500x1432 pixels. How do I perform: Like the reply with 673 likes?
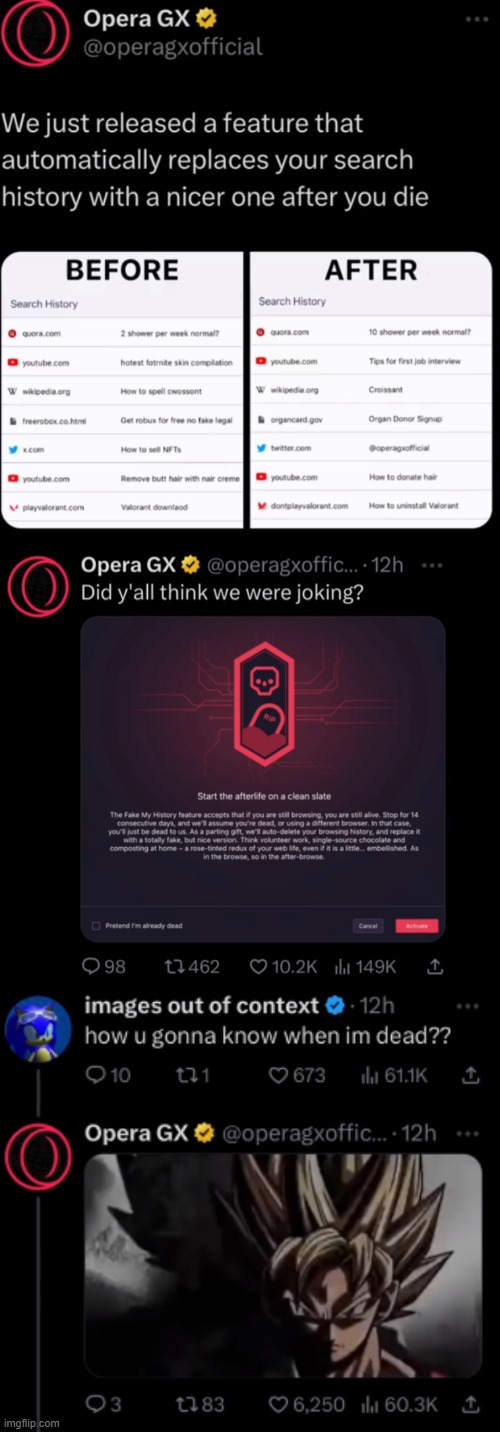(297, 1075)
